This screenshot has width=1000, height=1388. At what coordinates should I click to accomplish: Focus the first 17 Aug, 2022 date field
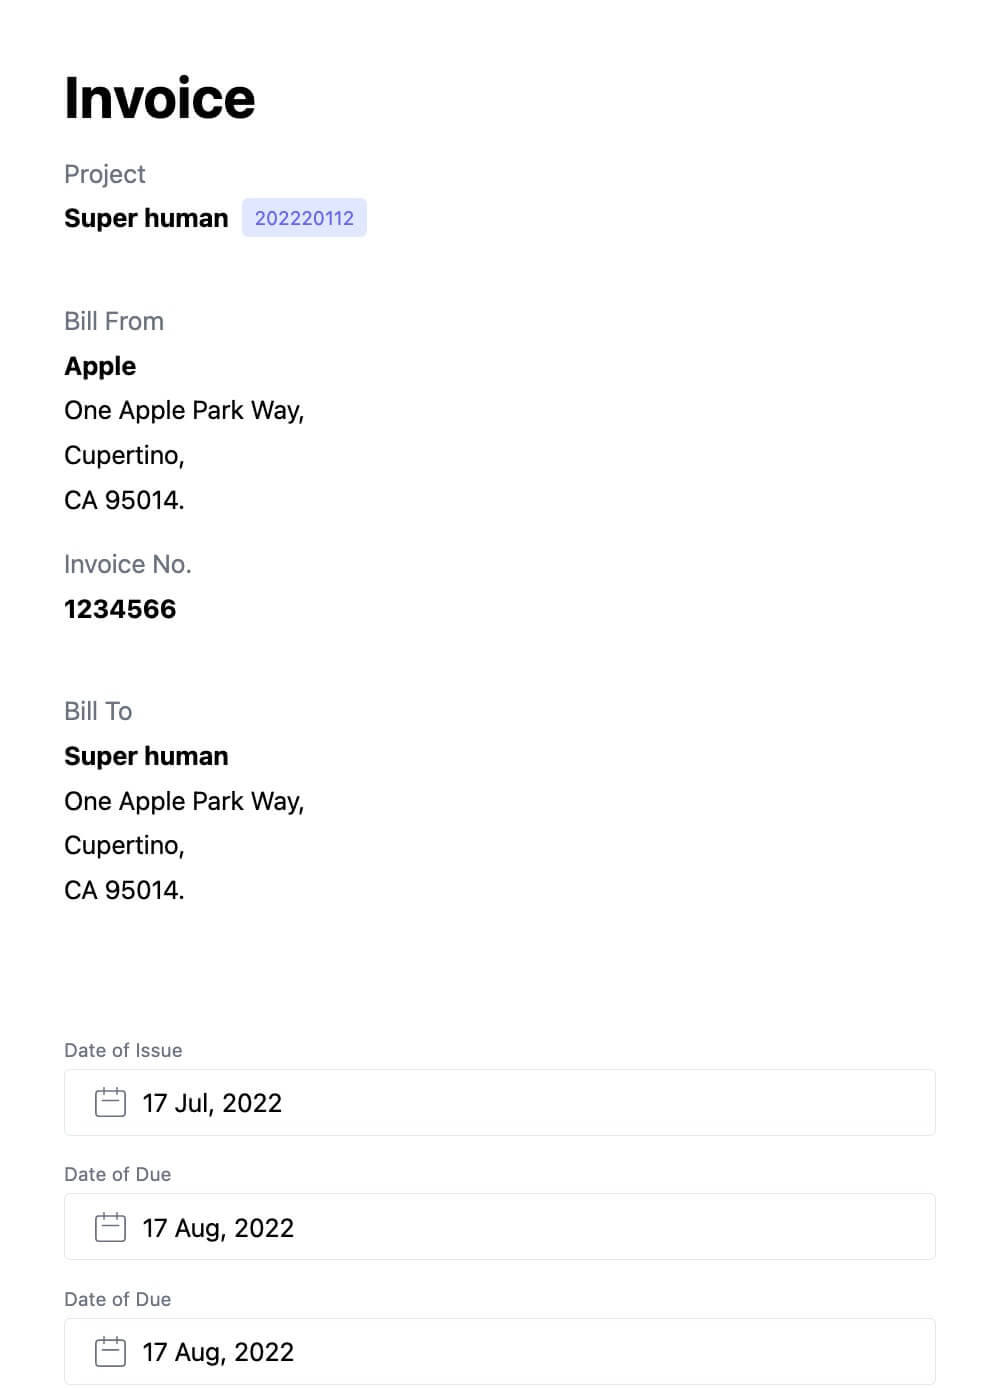pyautogui.click(x=500, y=1227)
